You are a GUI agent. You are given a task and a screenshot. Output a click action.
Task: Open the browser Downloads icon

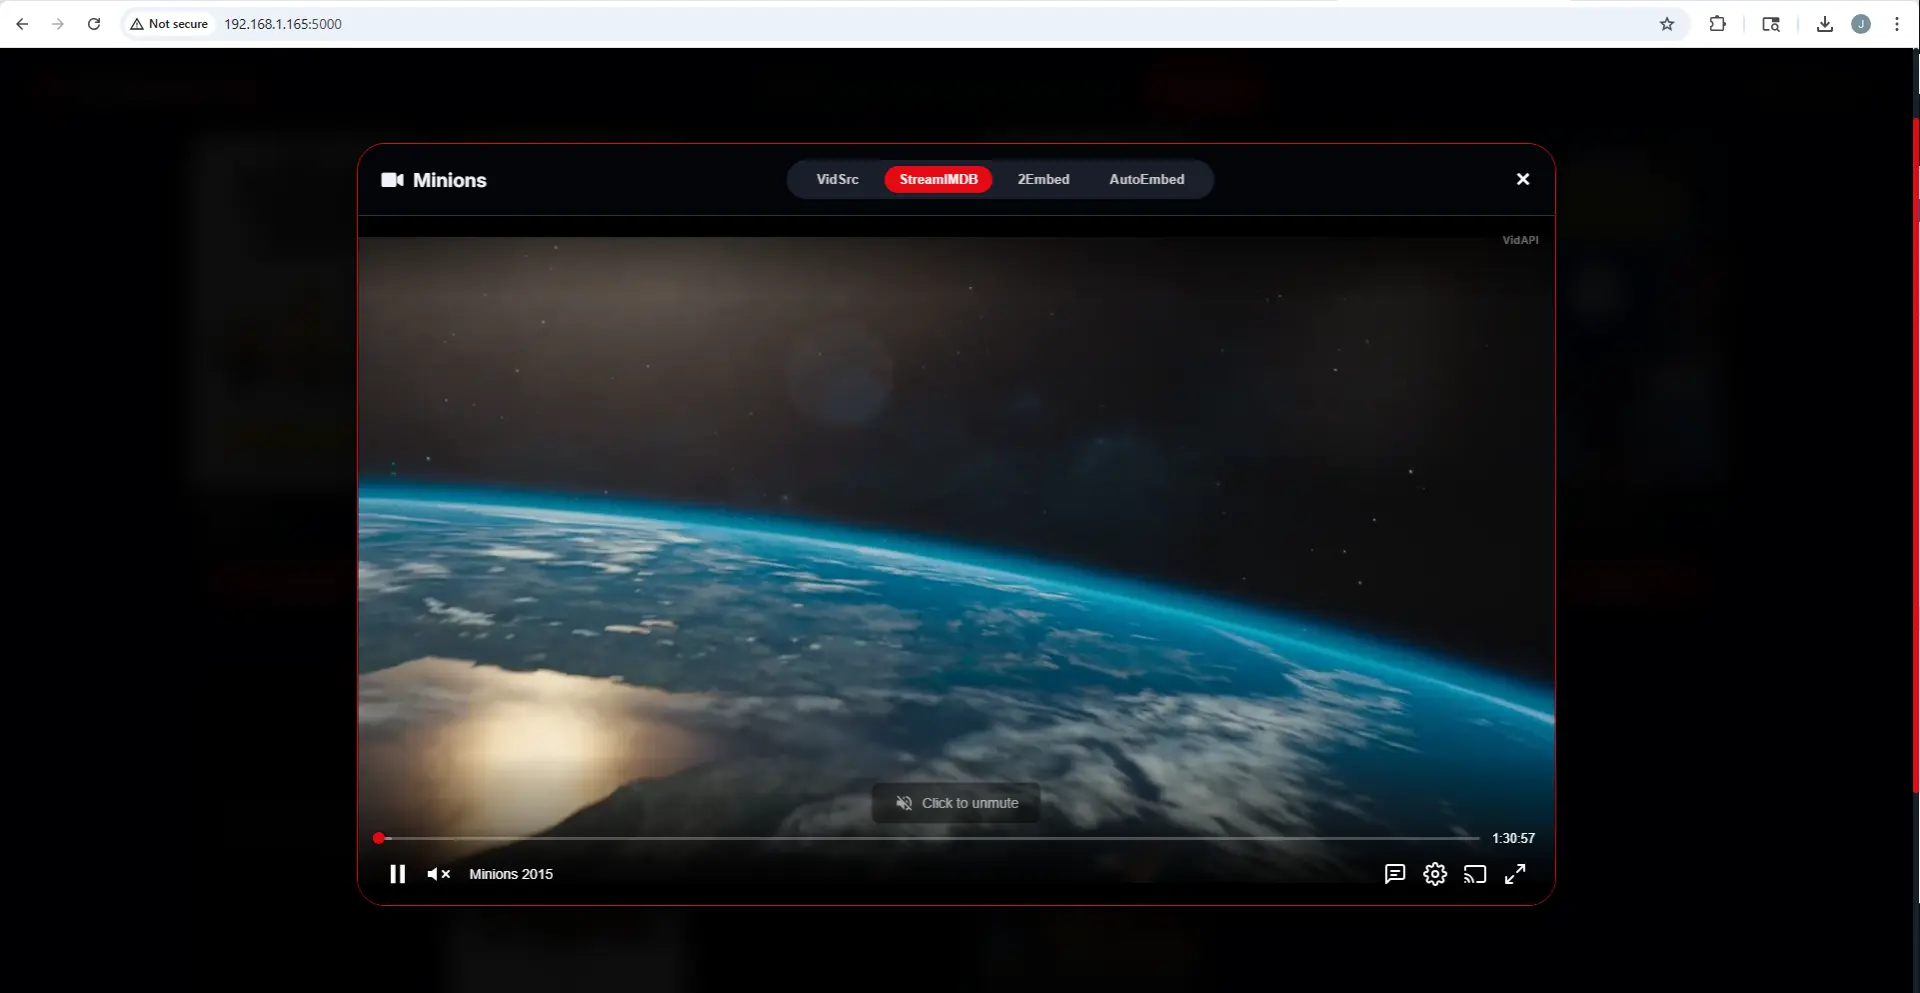click(x=1825, y=24)
